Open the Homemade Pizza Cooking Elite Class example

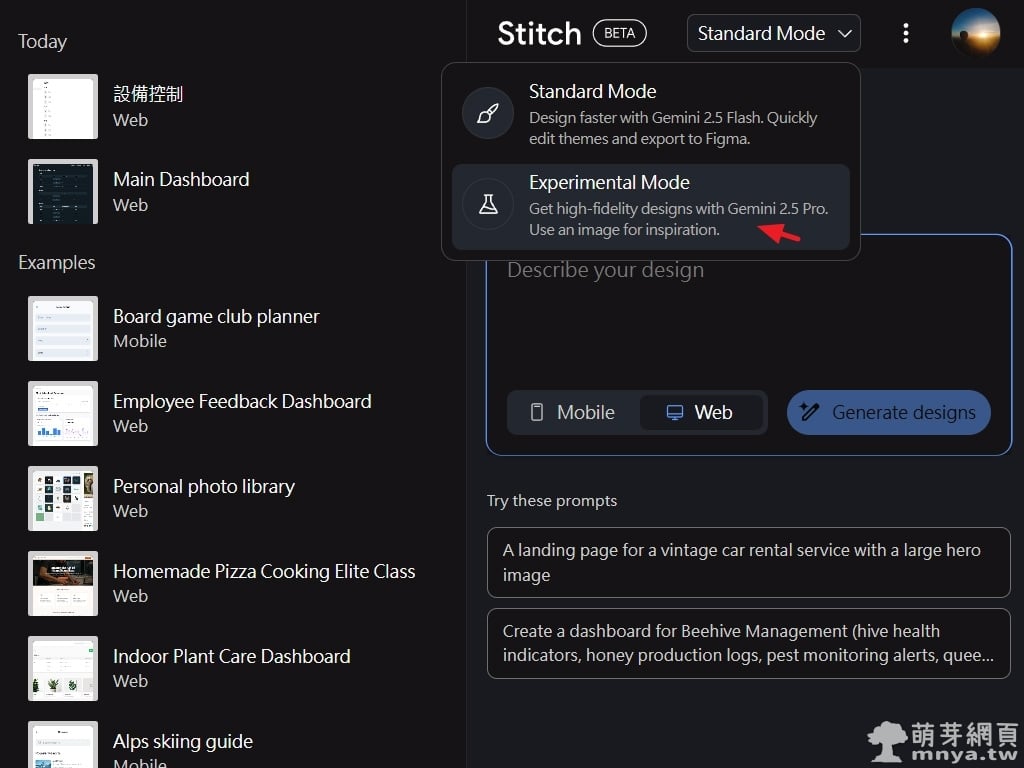[x=263, y=582]
